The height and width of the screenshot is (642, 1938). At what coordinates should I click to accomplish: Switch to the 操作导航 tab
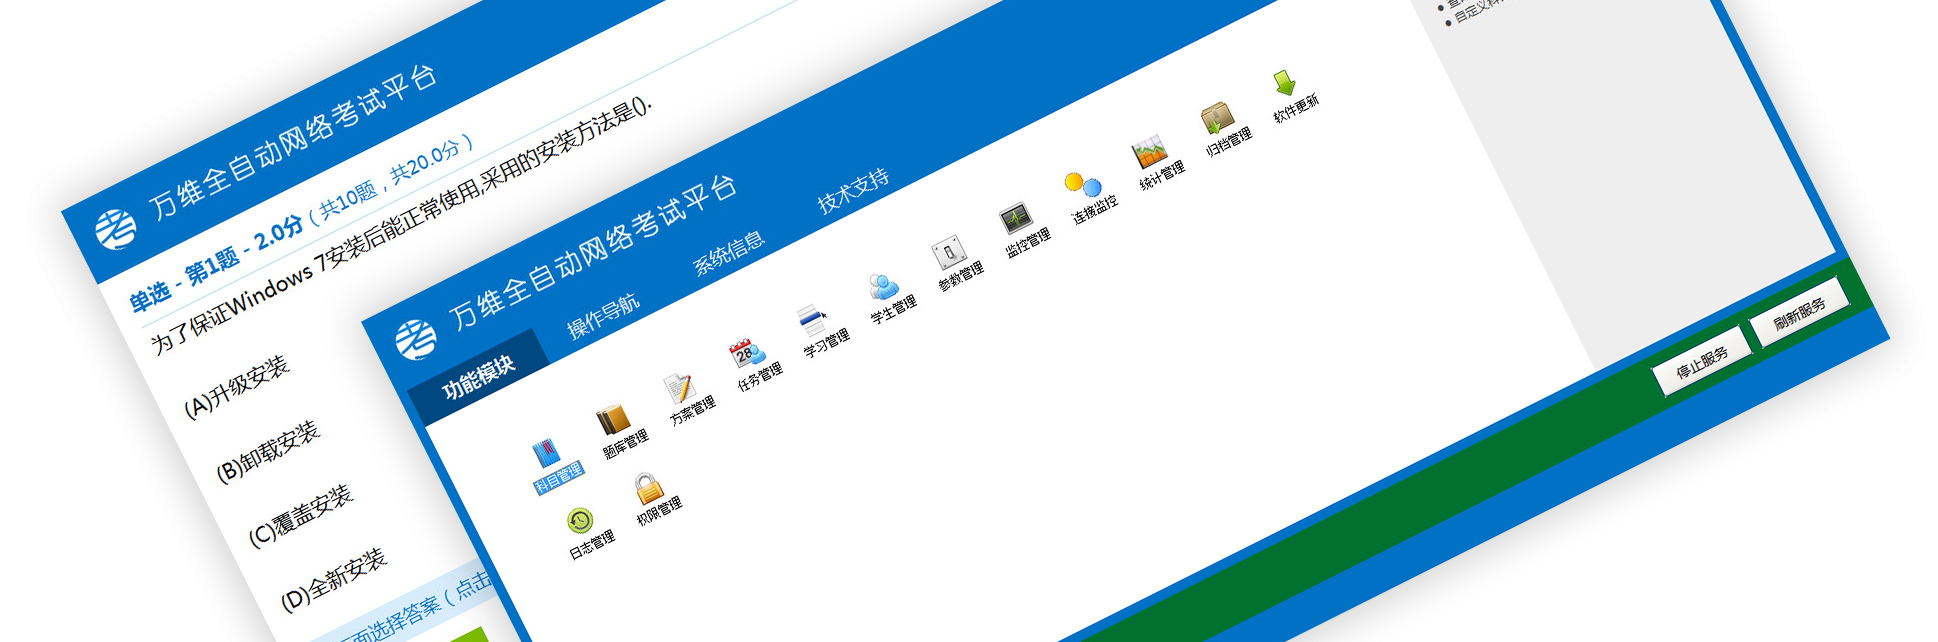[603, 317]
